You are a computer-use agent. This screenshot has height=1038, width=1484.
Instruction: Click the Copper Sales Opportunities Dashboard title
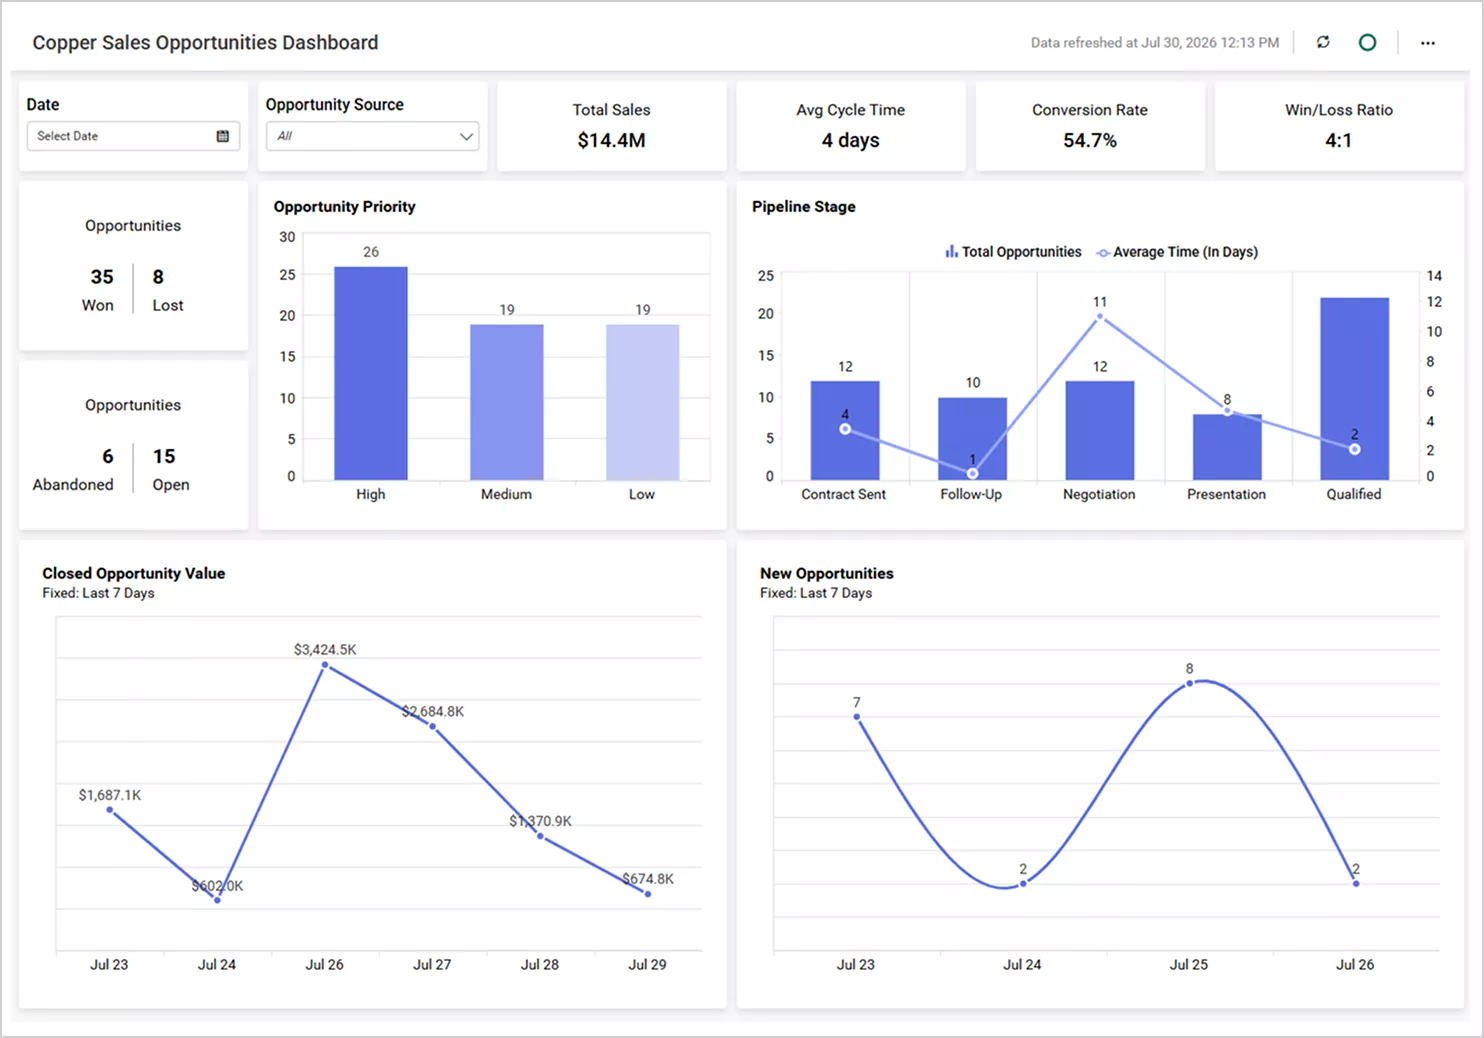coord(205,43)
